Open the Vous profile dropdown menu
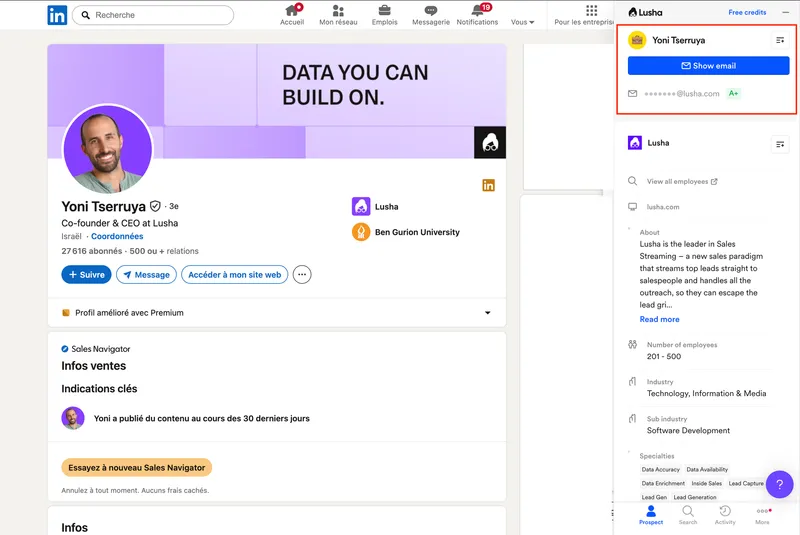 [x=522, y=21]
